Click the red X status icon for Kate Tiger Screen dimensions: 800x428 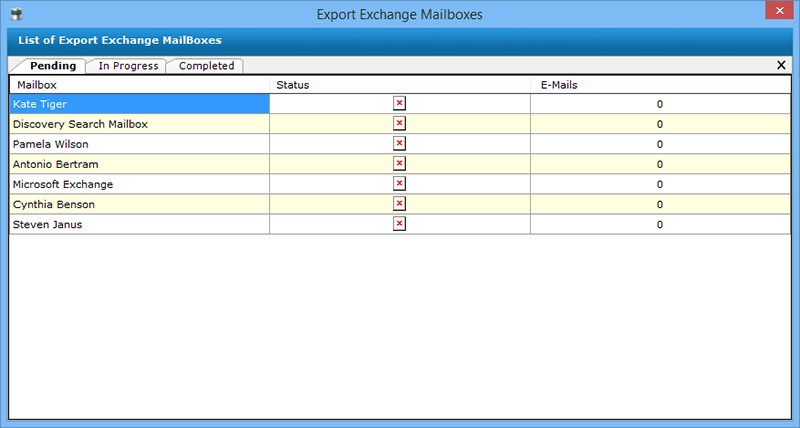[x=399, y=104]
